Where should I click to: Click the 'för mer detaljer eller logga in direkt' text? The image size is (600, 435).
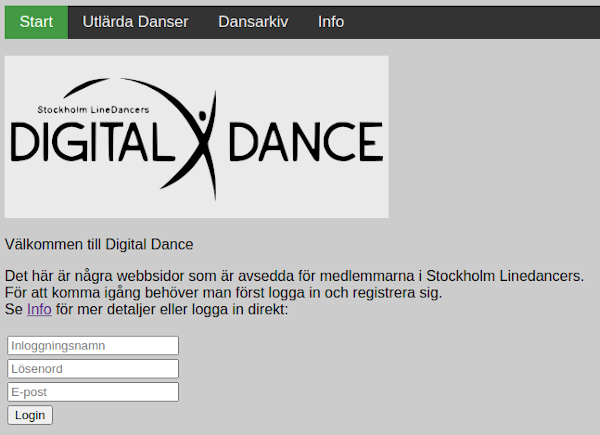tap(171, 309)
